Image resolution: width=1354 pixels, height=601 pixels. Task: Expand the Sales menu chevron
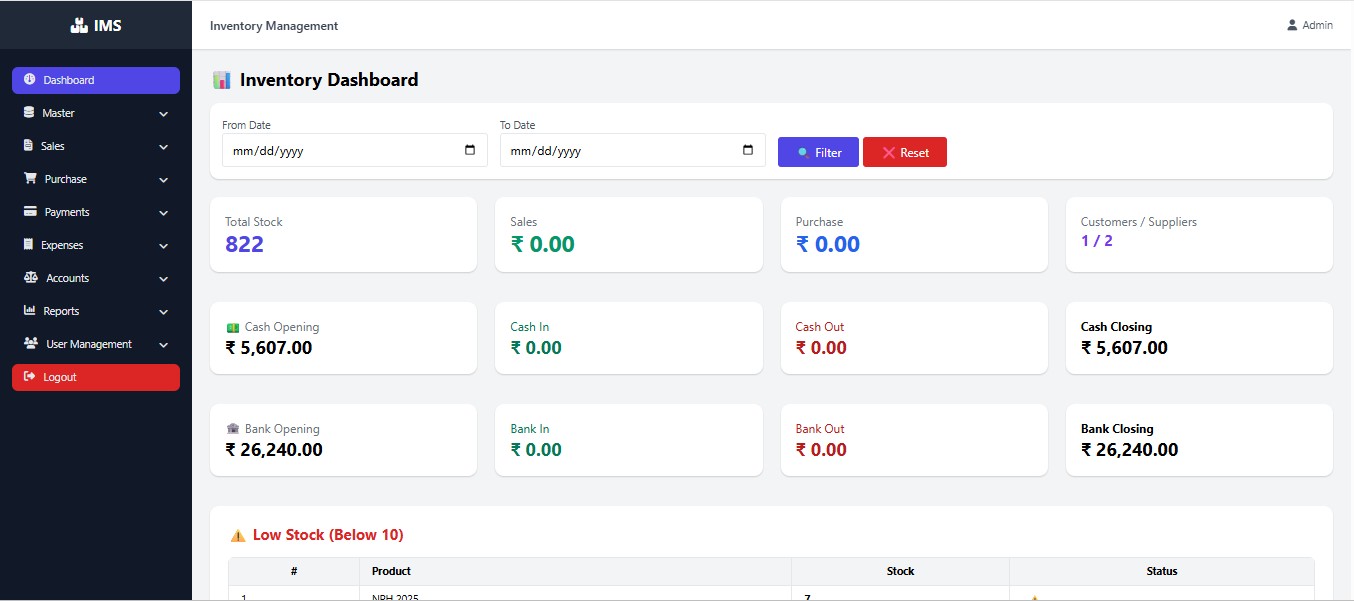point(163,147)
